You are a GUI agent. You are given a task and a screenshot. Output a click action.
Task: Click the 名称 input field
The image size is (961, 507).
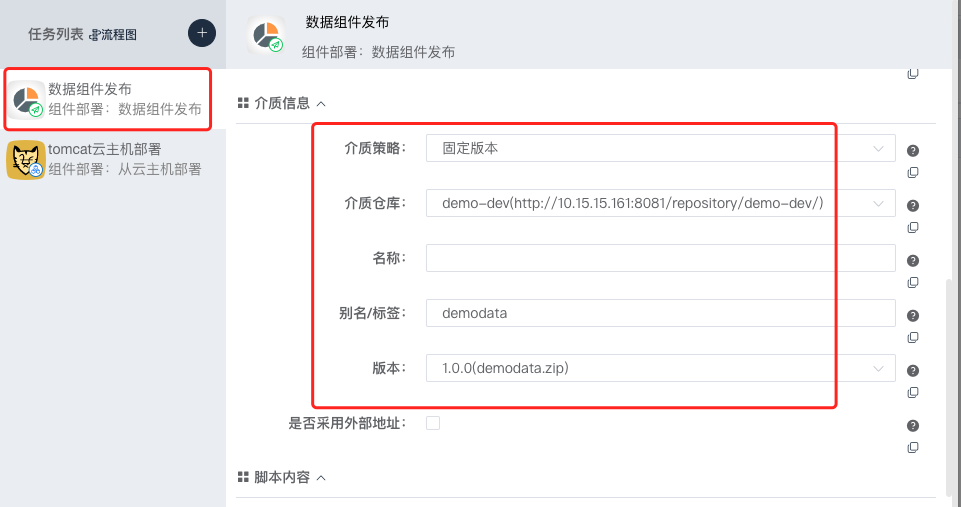click(x=660, y=258)
